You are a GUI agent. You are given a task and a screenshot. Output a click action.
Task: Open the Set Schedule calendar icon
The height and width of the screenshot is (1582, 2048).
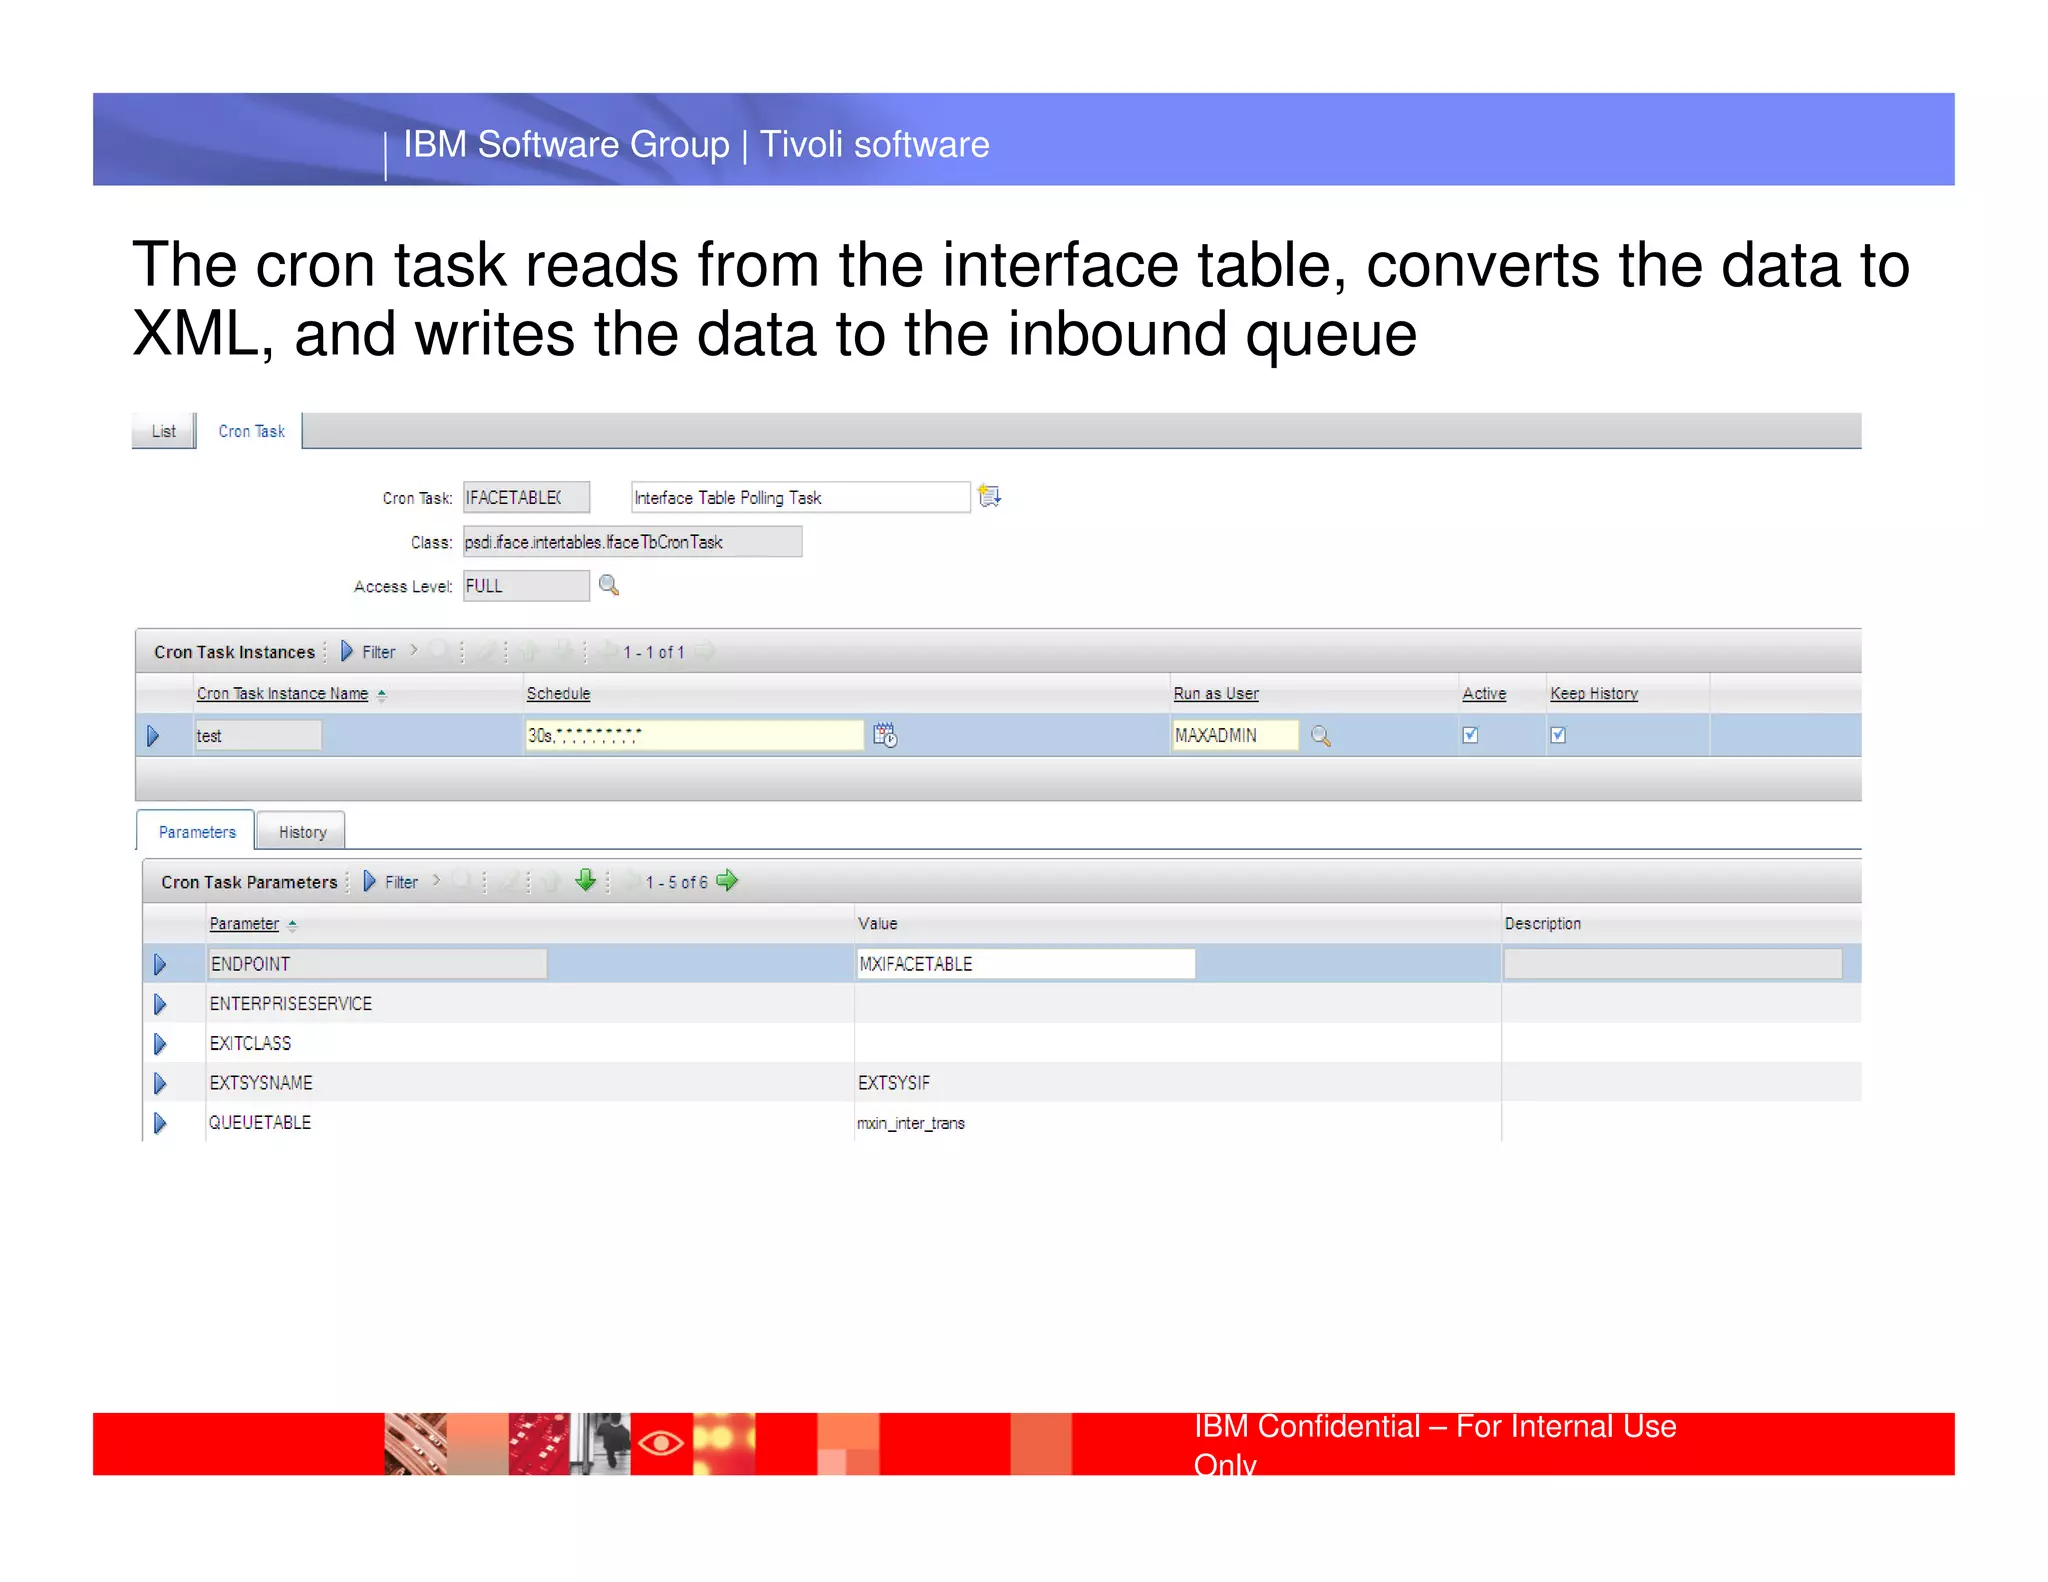pos(885,735)
